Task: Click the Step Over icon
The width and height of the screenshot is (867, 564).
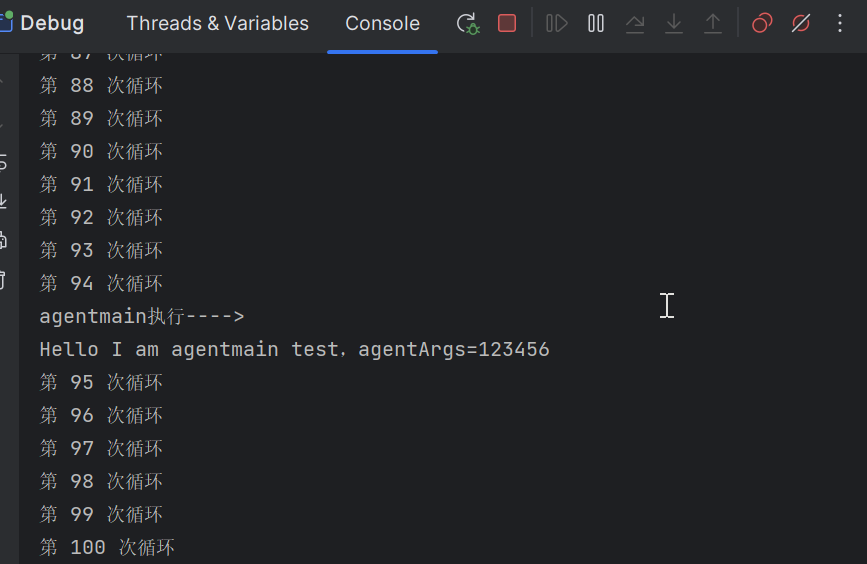Action: [635, 23]
